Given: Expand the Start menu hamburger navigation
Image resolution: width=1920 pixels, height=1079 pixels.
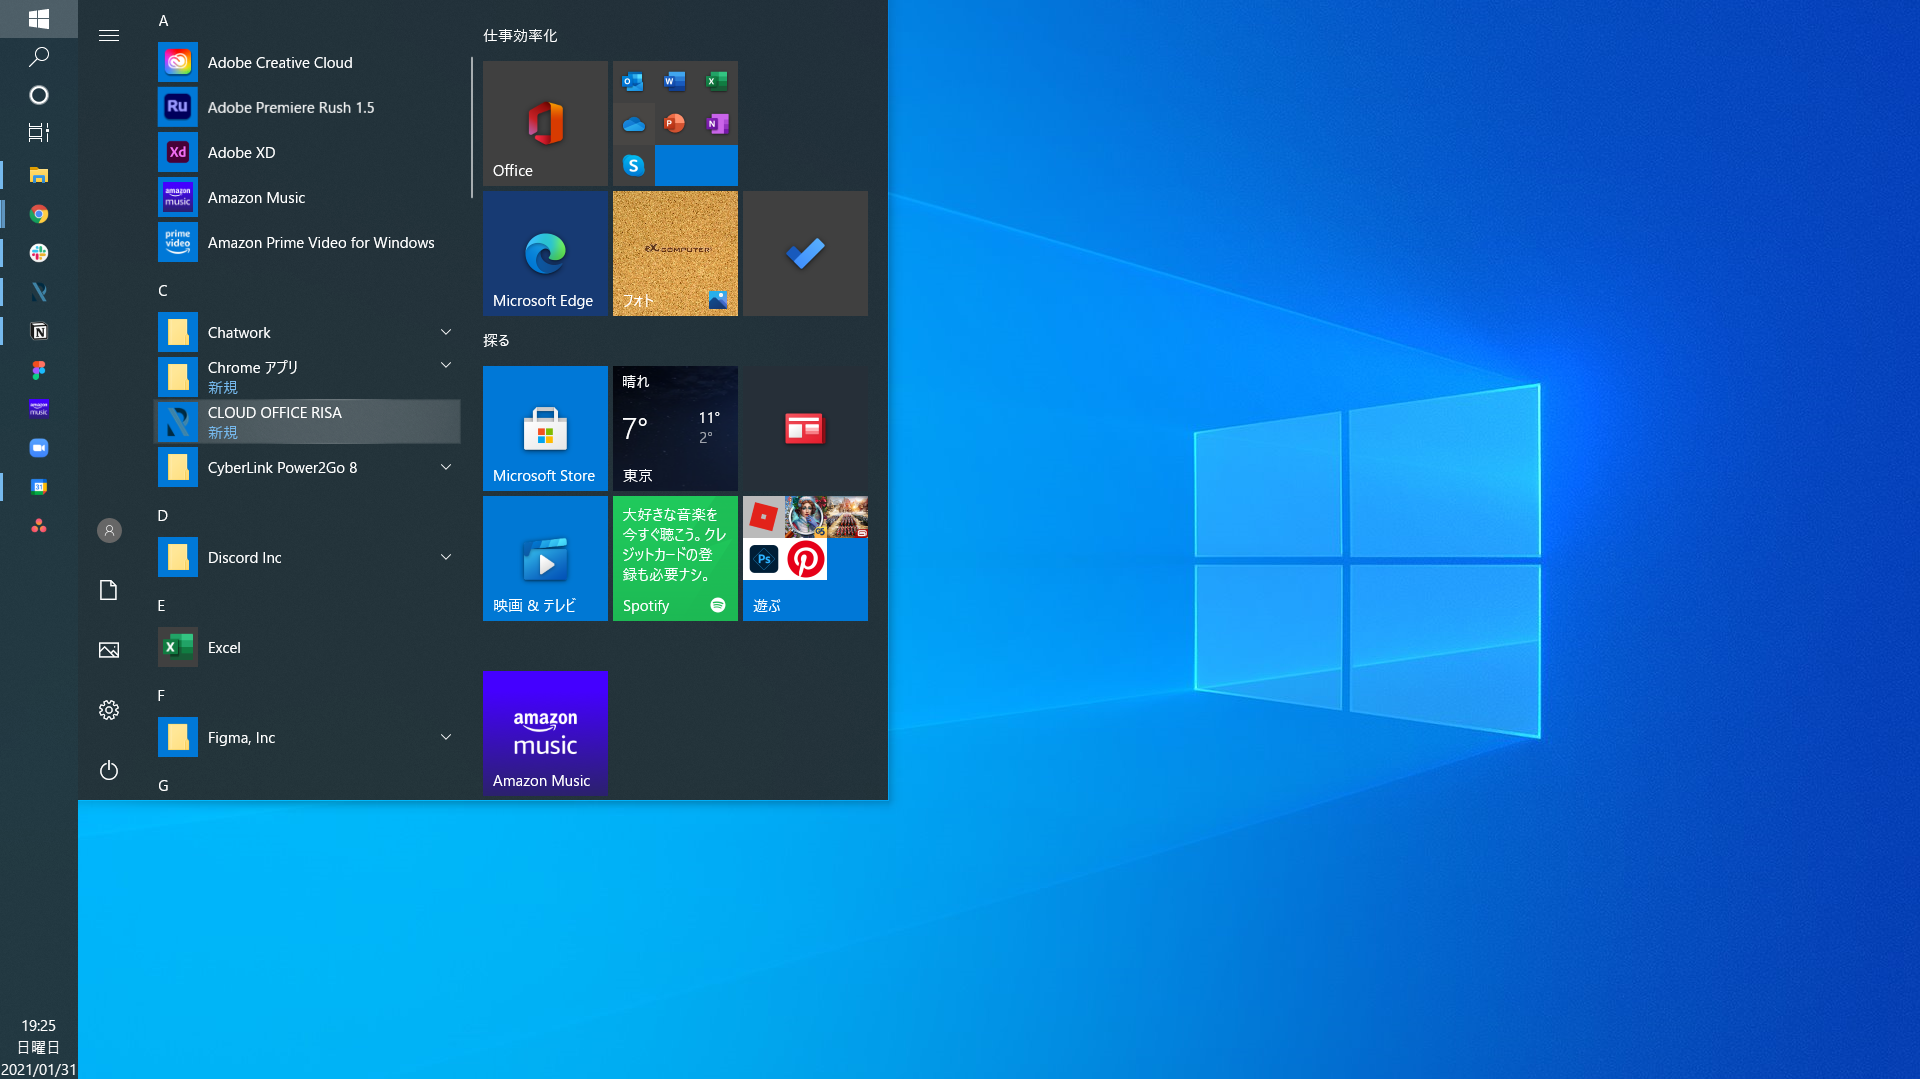Looking at the screenshot, I should 109,36.
